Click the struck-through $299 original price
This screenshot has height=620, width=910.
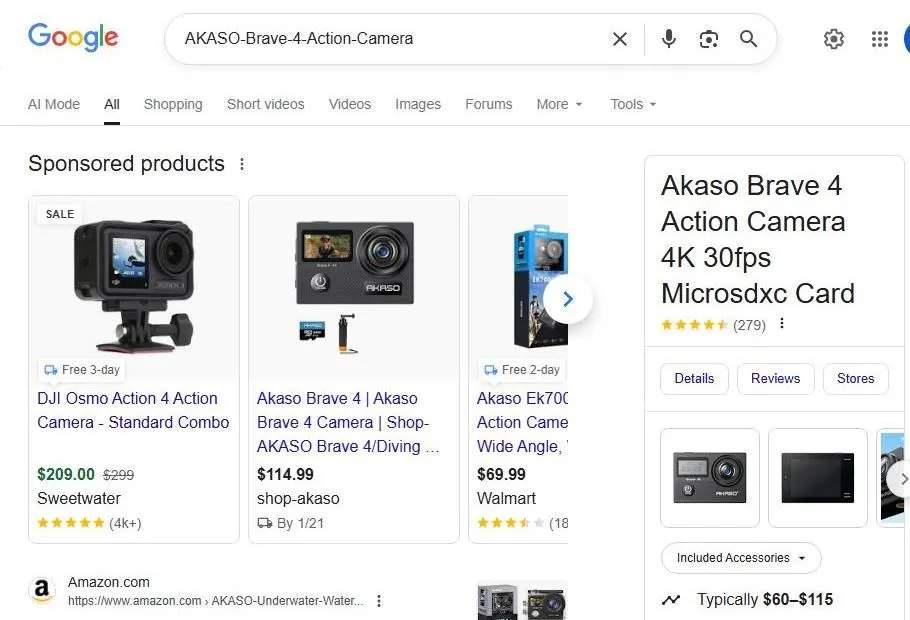point(118,475)
